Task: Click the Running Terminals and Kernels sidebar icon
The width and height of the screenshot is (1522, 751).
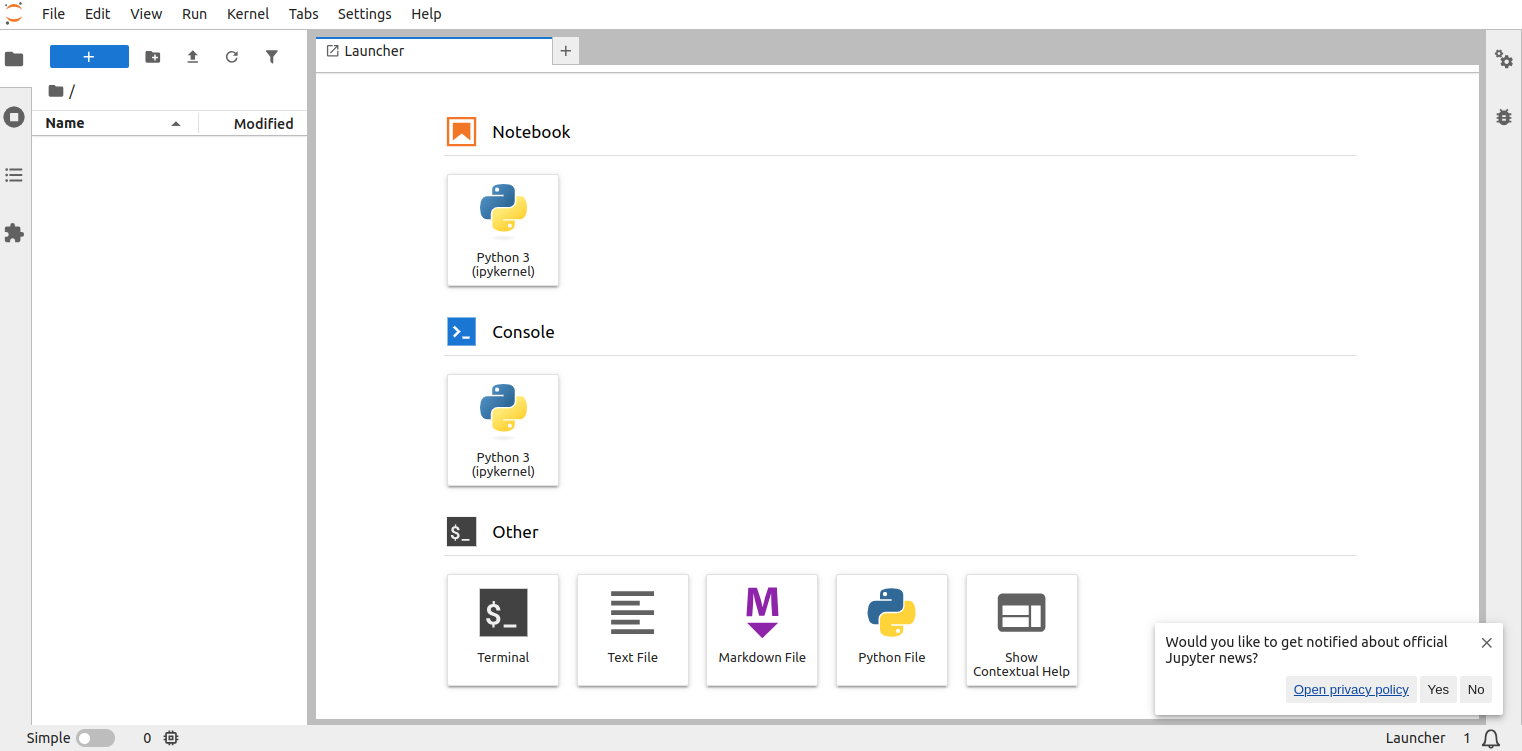Action: (14, 117)
